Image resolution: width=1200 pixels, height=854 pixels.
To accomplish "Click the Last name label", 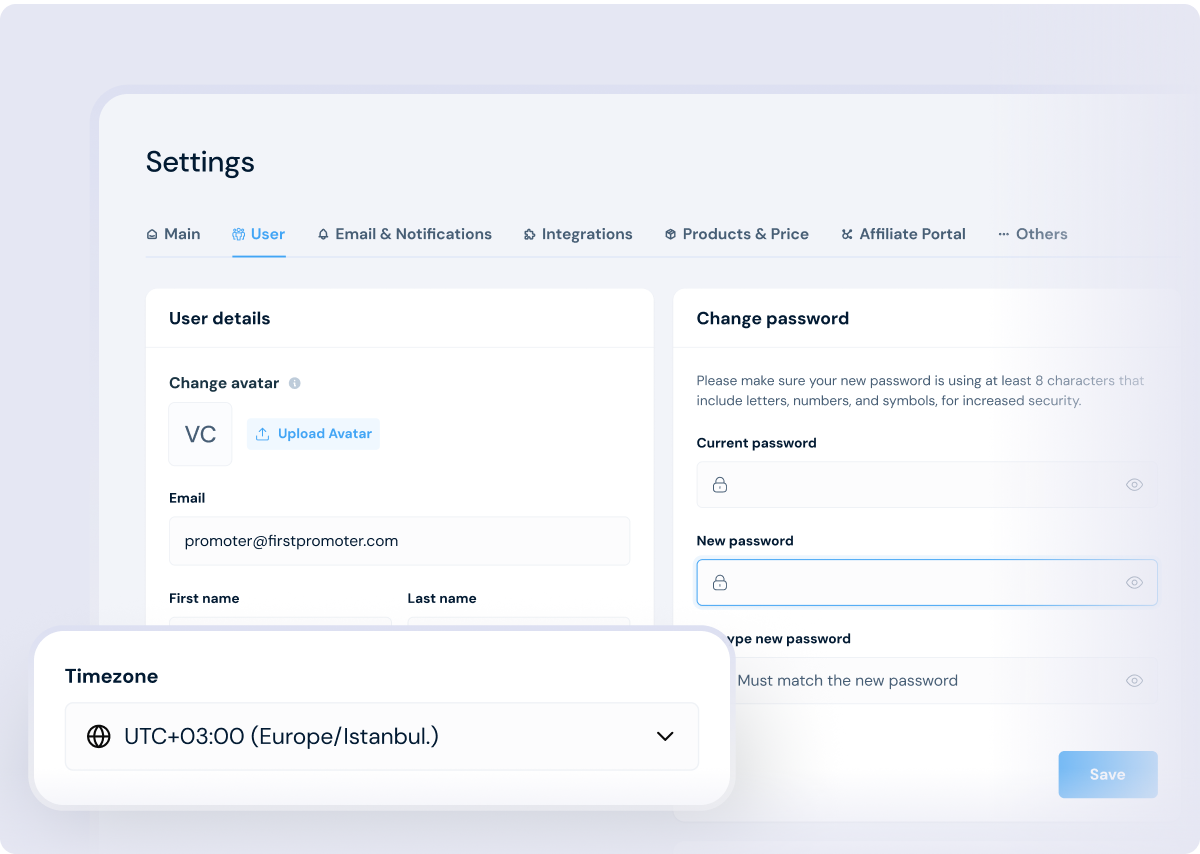I will point(442,598).
